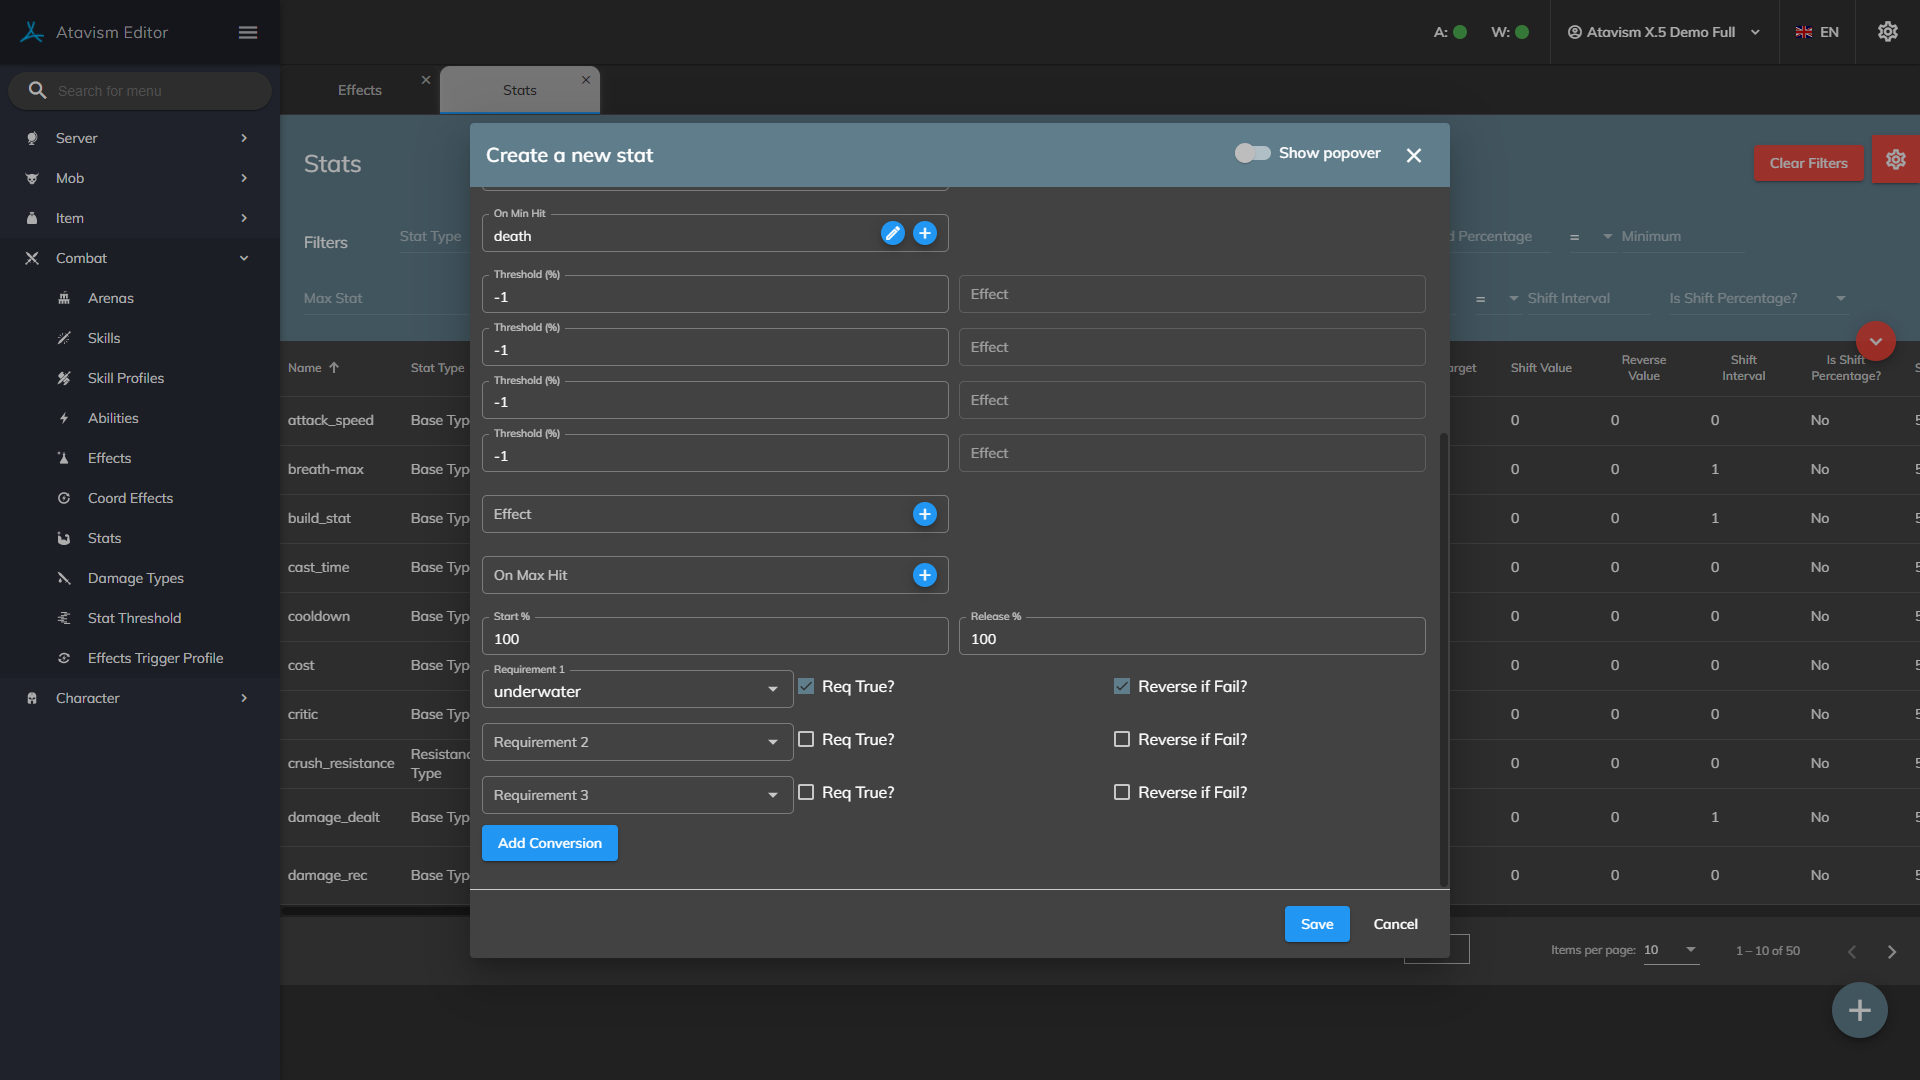This screenshot has width=1920, height=1080.
Task: Click the Save button
Action: (x=1316, y=924)
